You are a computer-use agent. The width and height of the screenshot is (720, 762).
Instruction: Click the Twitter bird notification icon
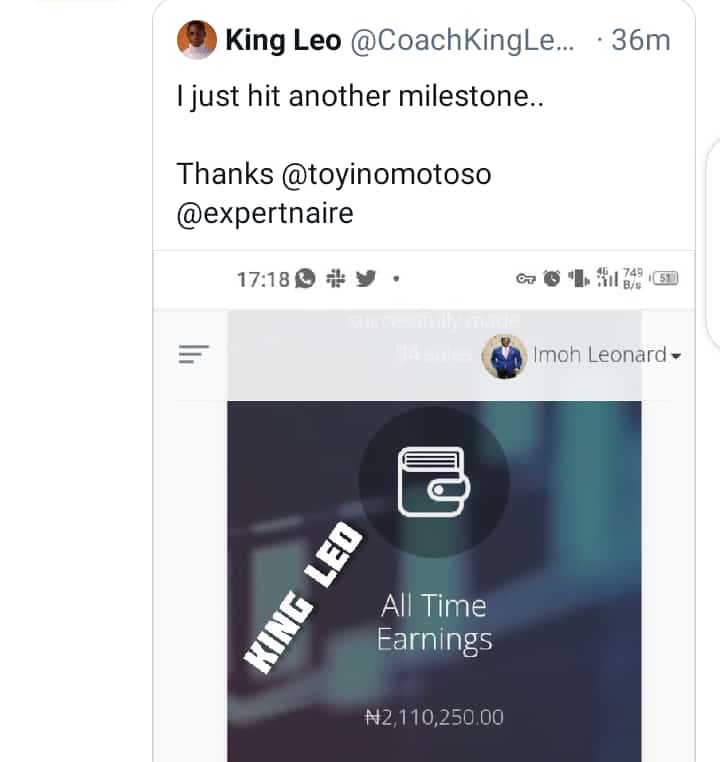tap(365, 279)
